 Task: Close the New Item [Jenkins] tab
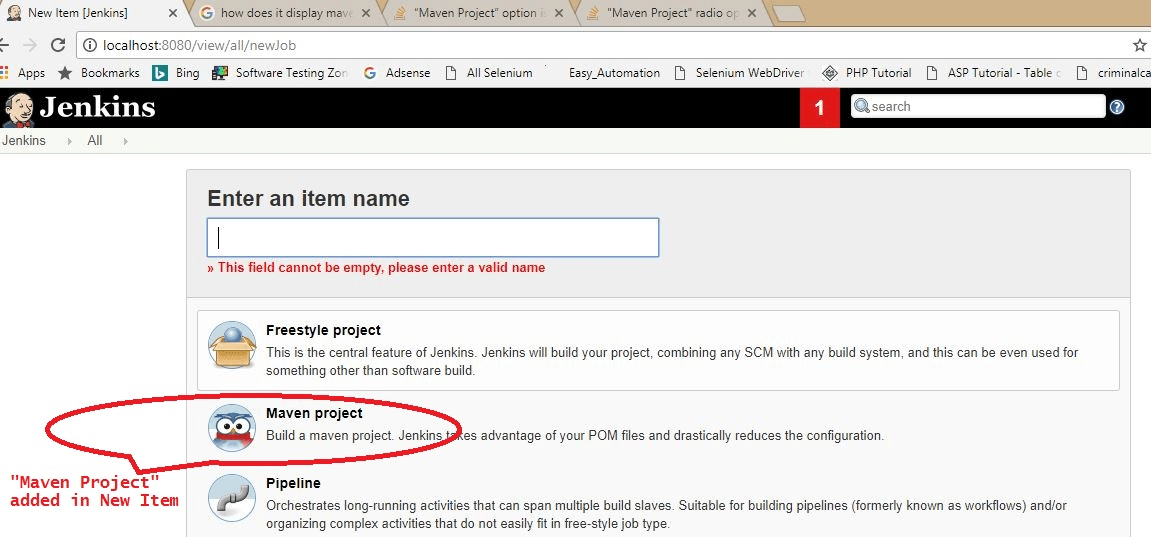pyautogui.click(x=174, y=13)
